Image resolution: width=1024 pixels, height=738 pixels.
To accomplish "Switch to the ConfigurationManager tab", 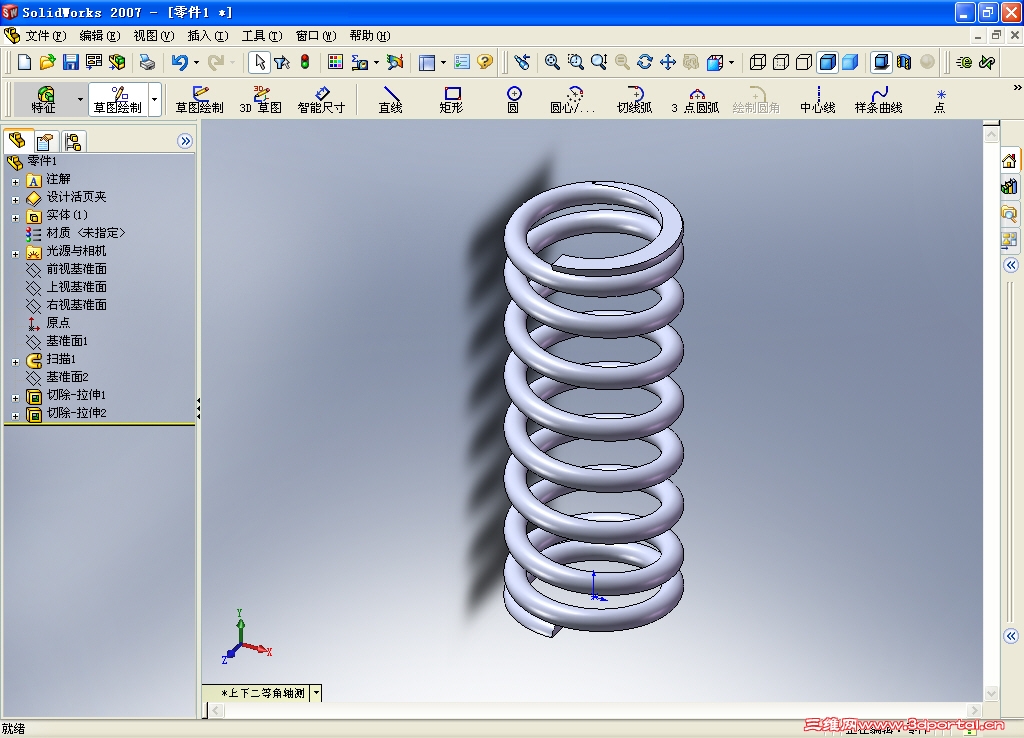I will (x=73, y=142).
